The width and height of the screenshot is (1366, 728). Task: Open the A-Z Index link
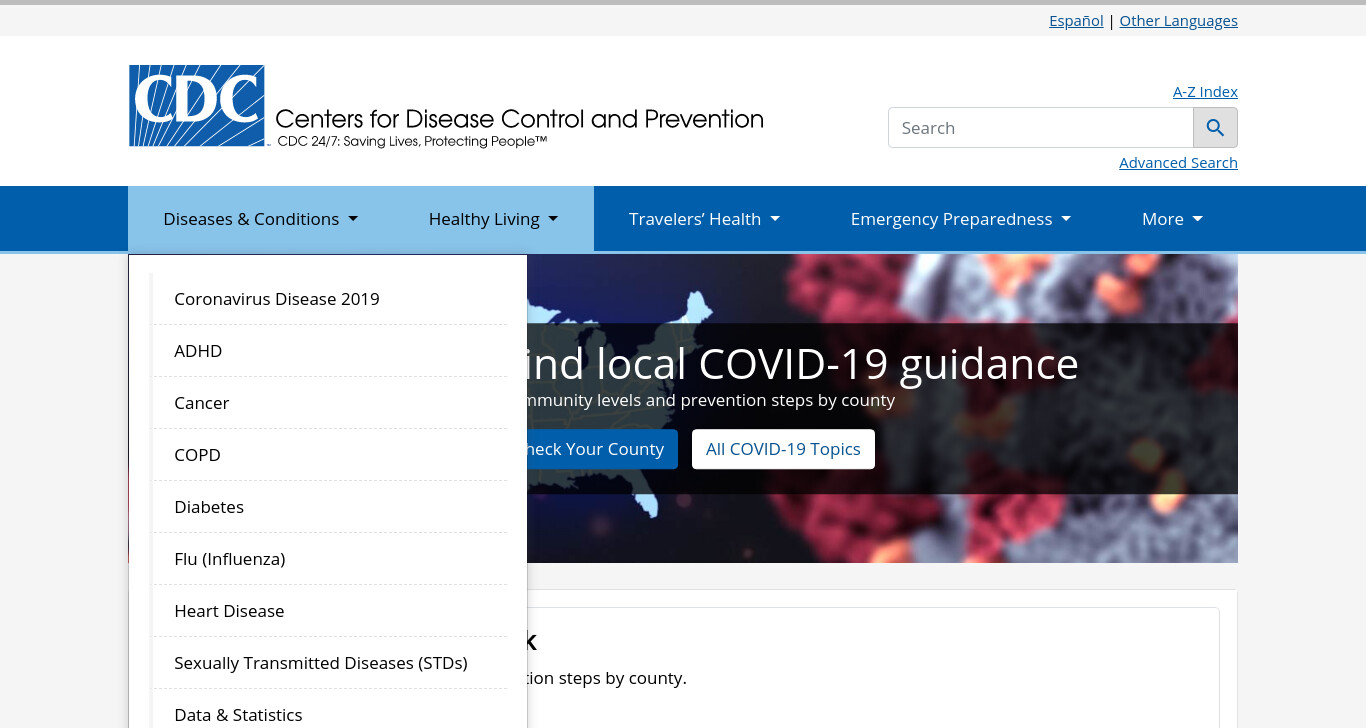click(x=1205, y=92)
